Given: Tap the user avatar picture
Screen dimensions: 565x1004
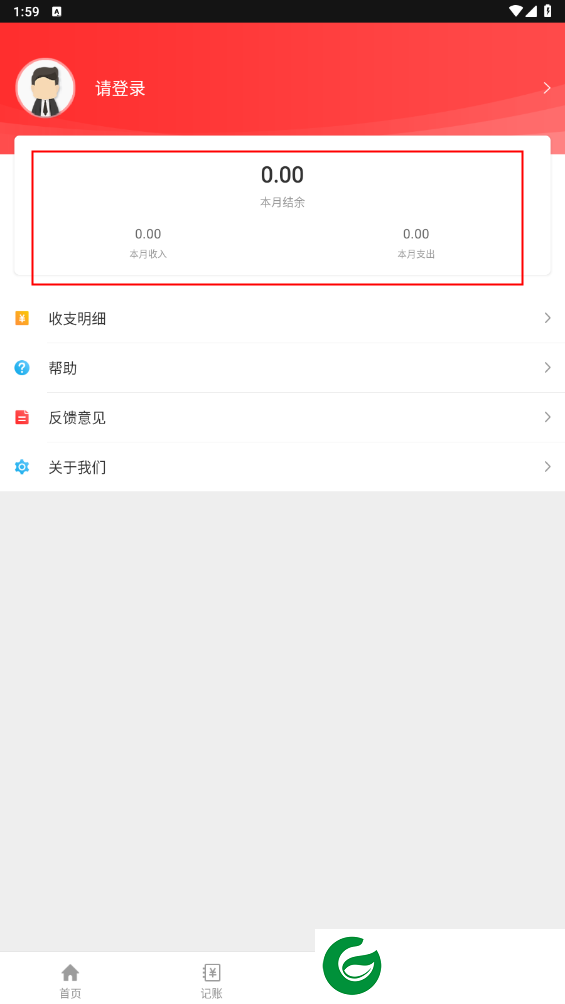Looking at the screenshot, I should tap(45, 88).
